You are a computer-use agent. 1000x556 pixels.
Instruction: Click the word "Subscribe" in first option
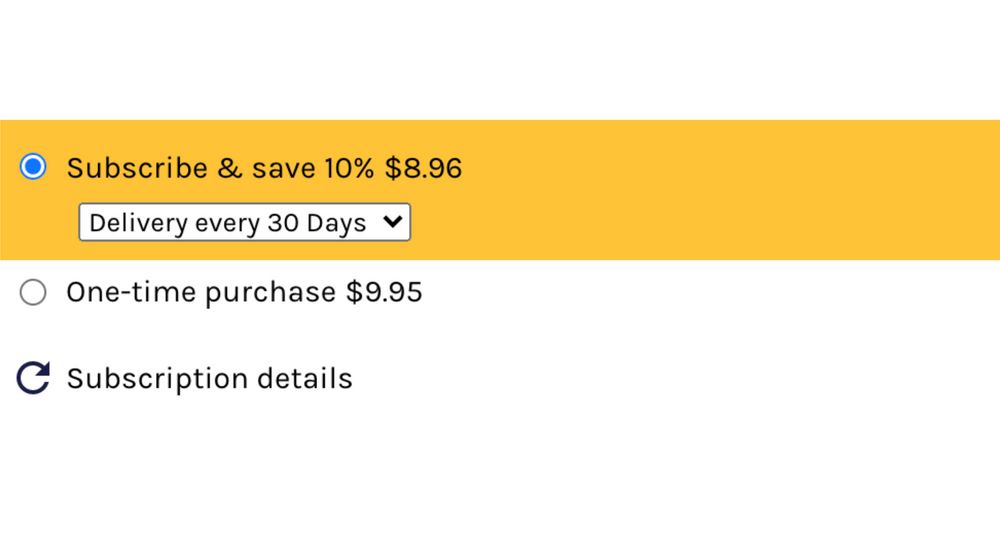(x=137, y=168)
